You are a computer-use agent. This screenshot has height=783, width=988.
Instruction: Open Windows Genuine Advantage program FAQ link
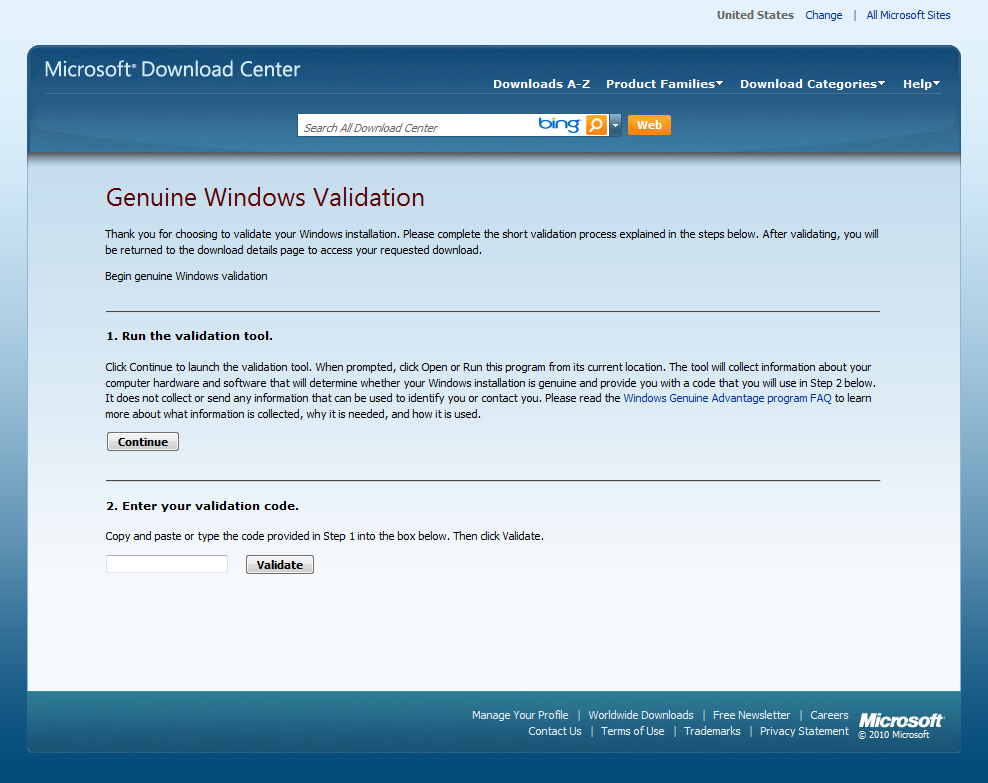727,398
